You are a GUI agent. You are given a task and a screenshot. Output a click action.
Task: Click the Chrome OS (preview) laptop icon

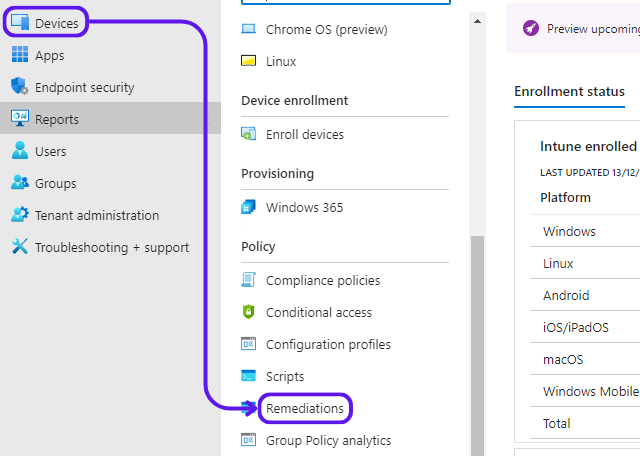click(249, 29)
